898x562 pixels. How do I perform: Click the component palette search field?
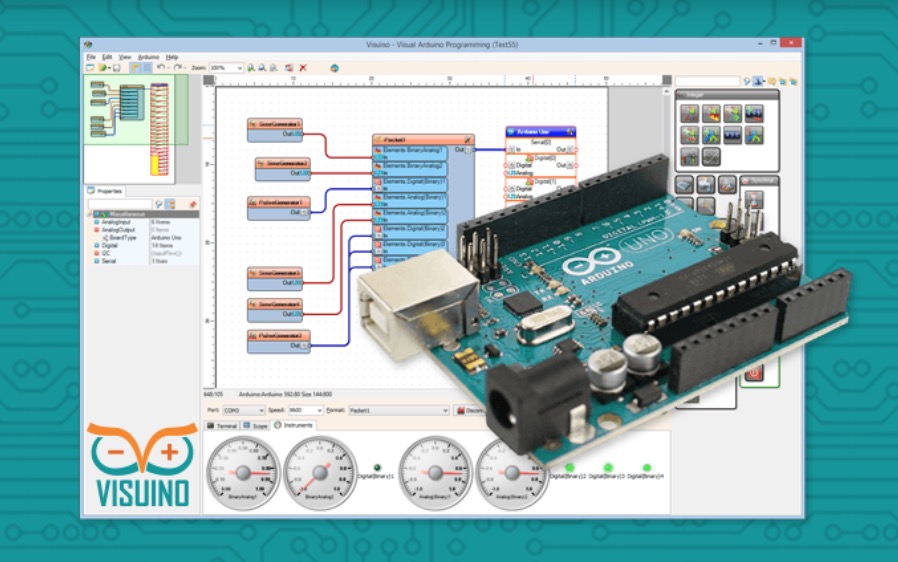707,81
